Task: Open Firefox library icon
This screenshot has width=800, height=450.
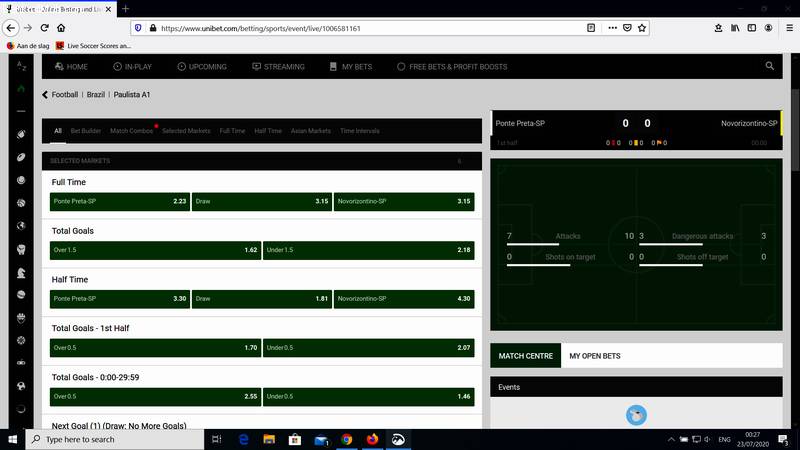Action: coord(735,28)
